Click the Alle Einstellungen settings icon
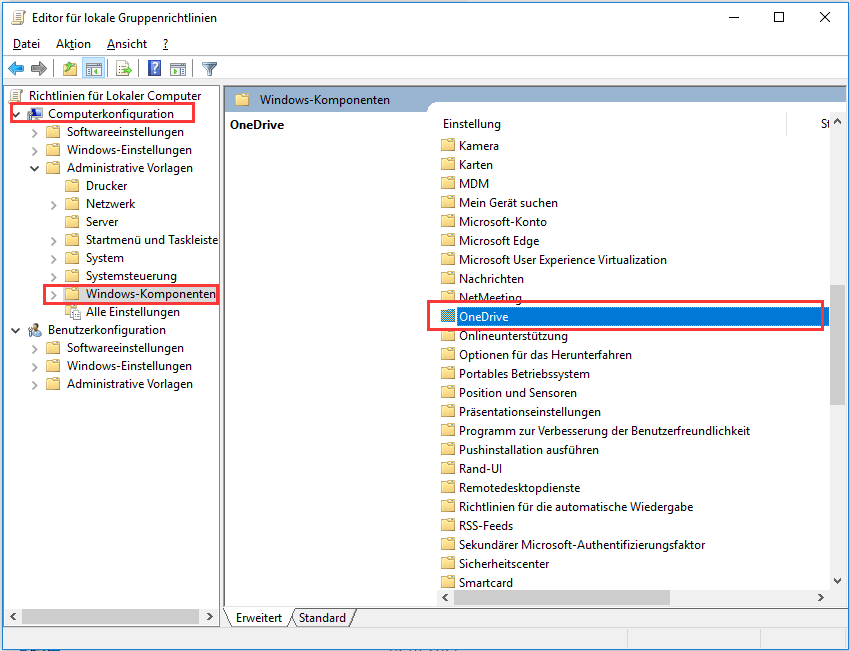 click(73, 312)
